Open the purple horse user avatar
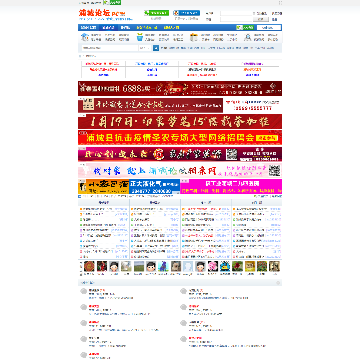360x360 pixels. (164, 266)
